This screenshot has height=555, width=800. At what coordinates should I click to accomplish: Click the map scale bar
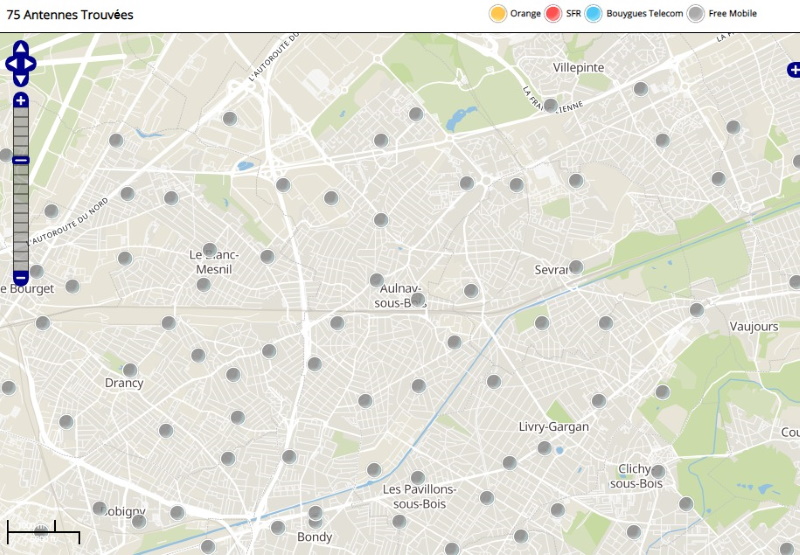click(x=43, y=531)
